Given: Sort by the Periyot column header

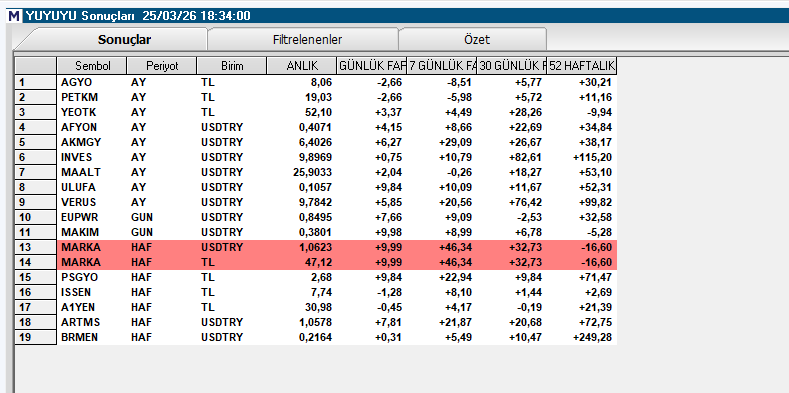Looking at the screenshot, I should 162,65.
